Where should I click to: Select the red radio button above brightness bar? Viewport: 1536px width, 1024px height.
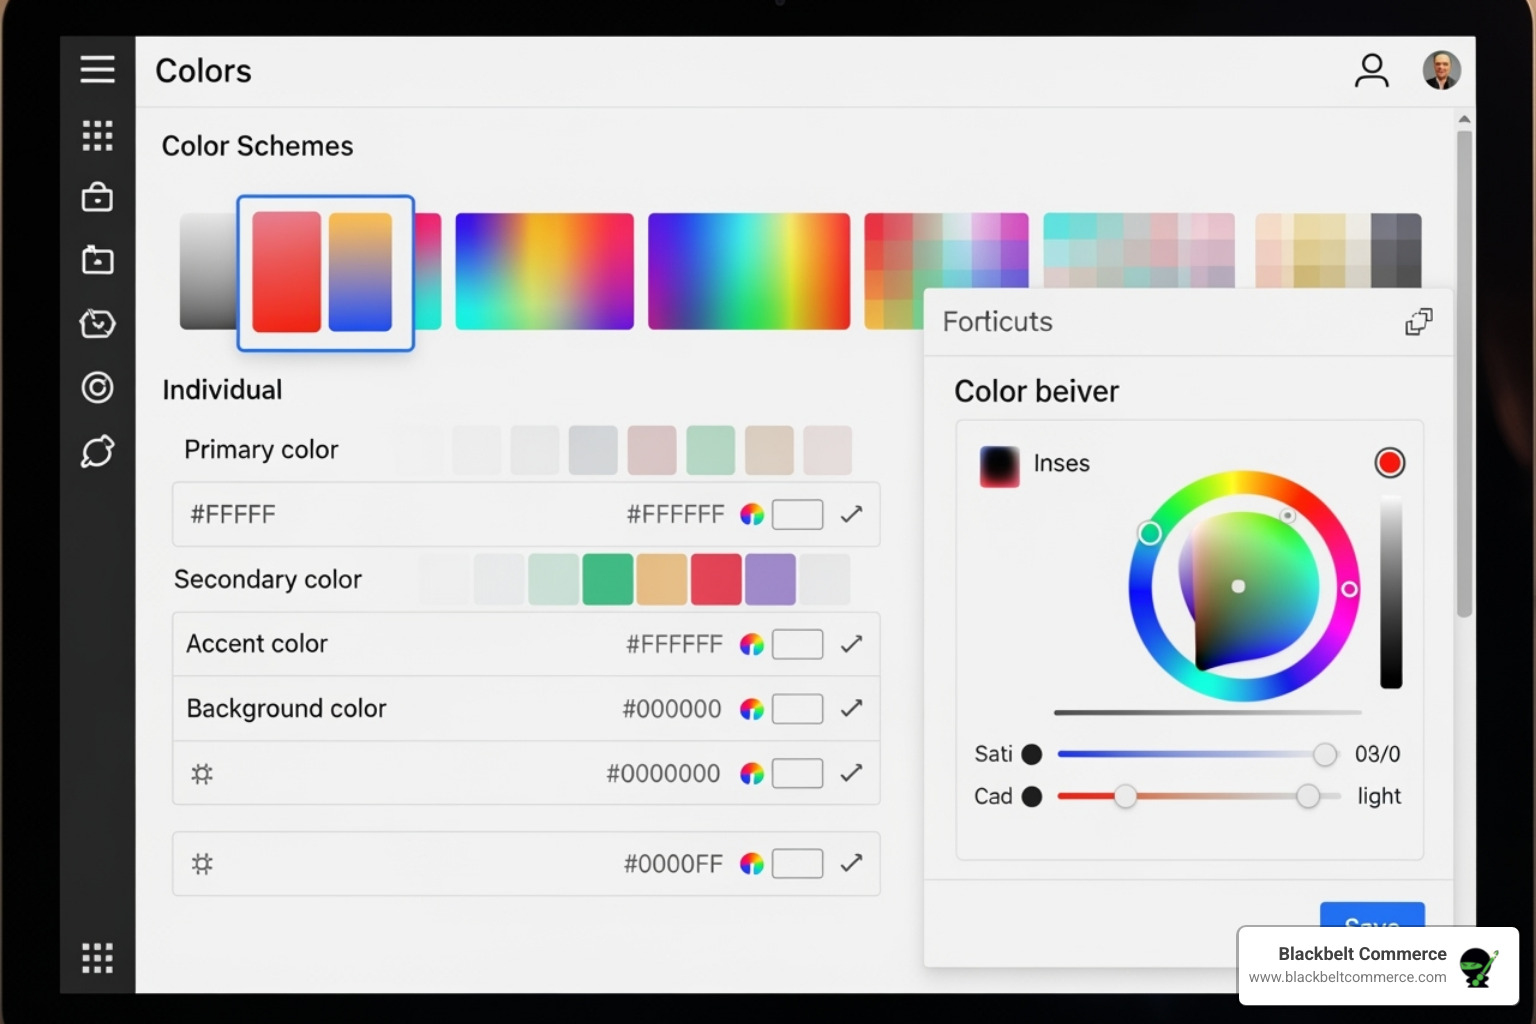tap(1390, 462)
